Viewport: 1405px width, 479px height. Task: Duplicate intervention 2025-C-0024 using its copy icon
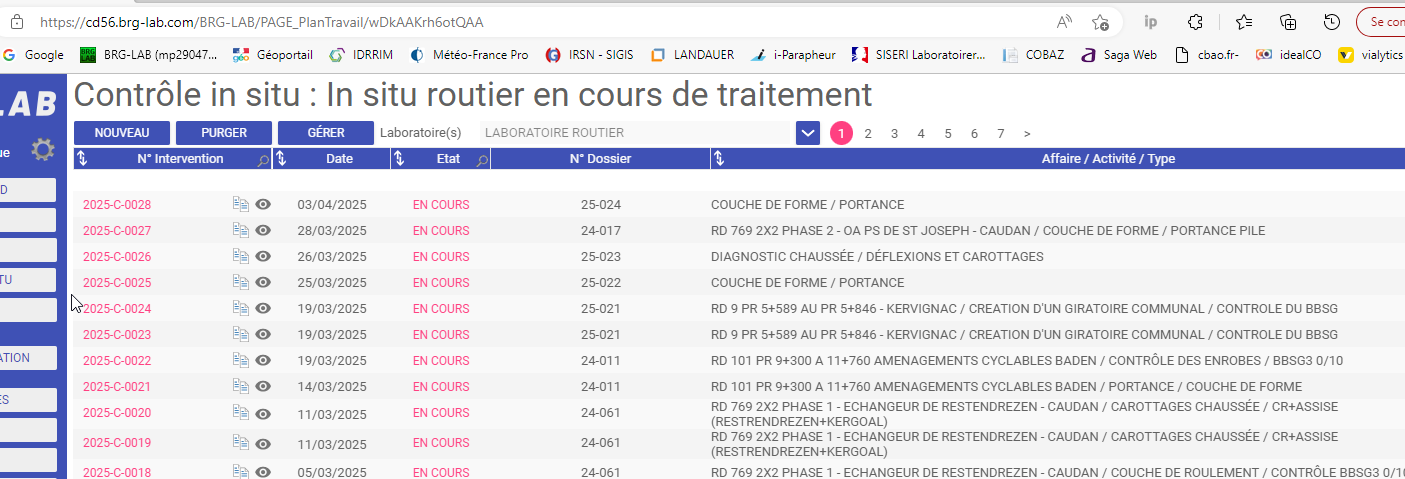point(240,308)
